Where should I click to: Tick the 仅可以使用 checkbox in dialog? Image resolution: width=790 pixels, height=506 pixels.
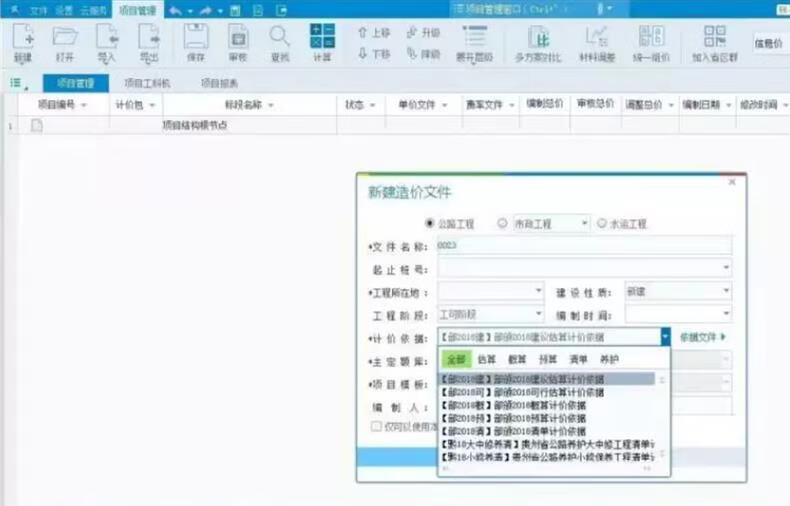click(x=376, y=426)
